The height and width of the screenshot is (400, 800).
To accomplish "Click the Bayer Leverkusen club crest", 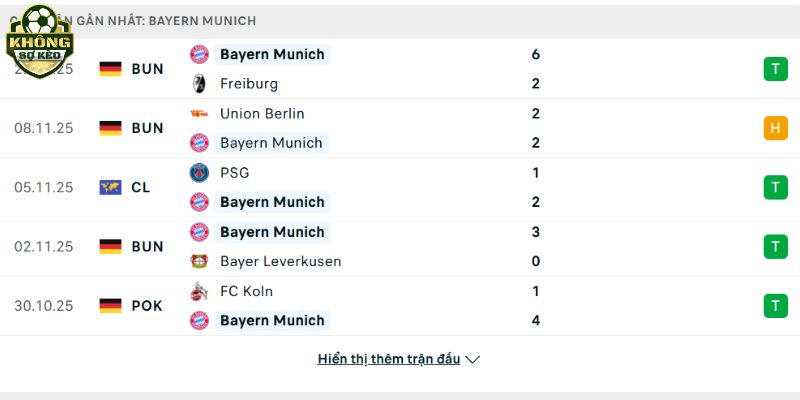I will coord(199,262).
